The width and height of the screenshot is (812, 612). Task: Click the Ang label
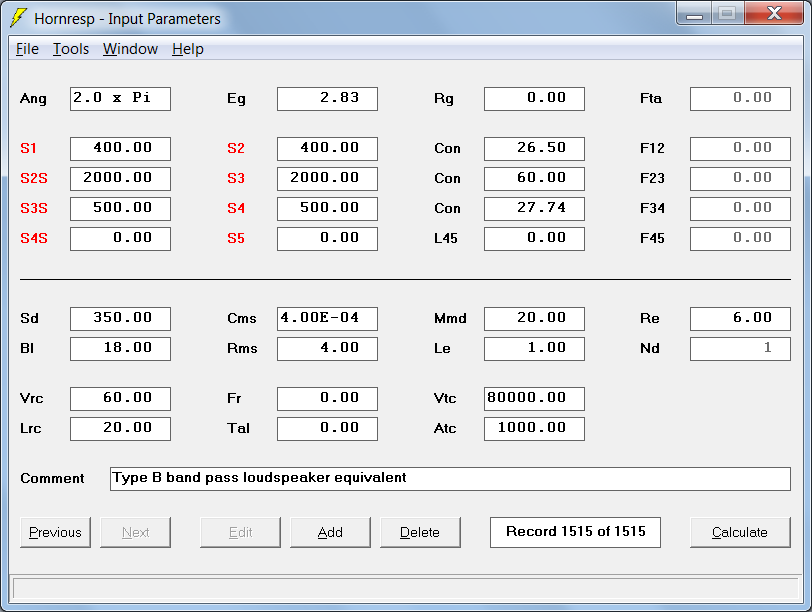[x=33, y=99]
